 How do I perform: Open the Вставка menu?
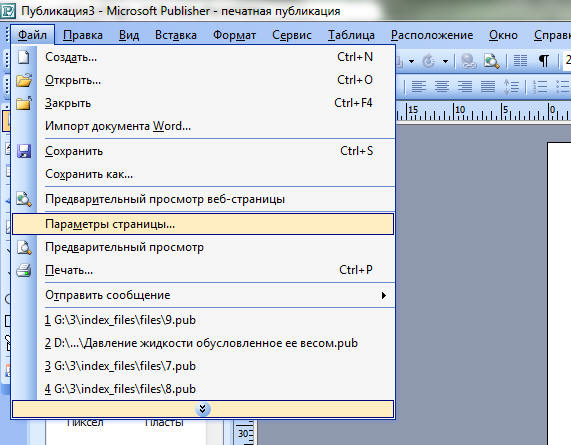pyautogui.click(x=176, y=35)
